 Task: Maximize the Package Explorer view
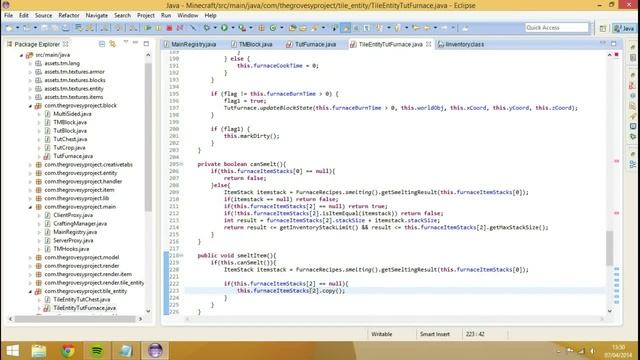coord(146,43)
